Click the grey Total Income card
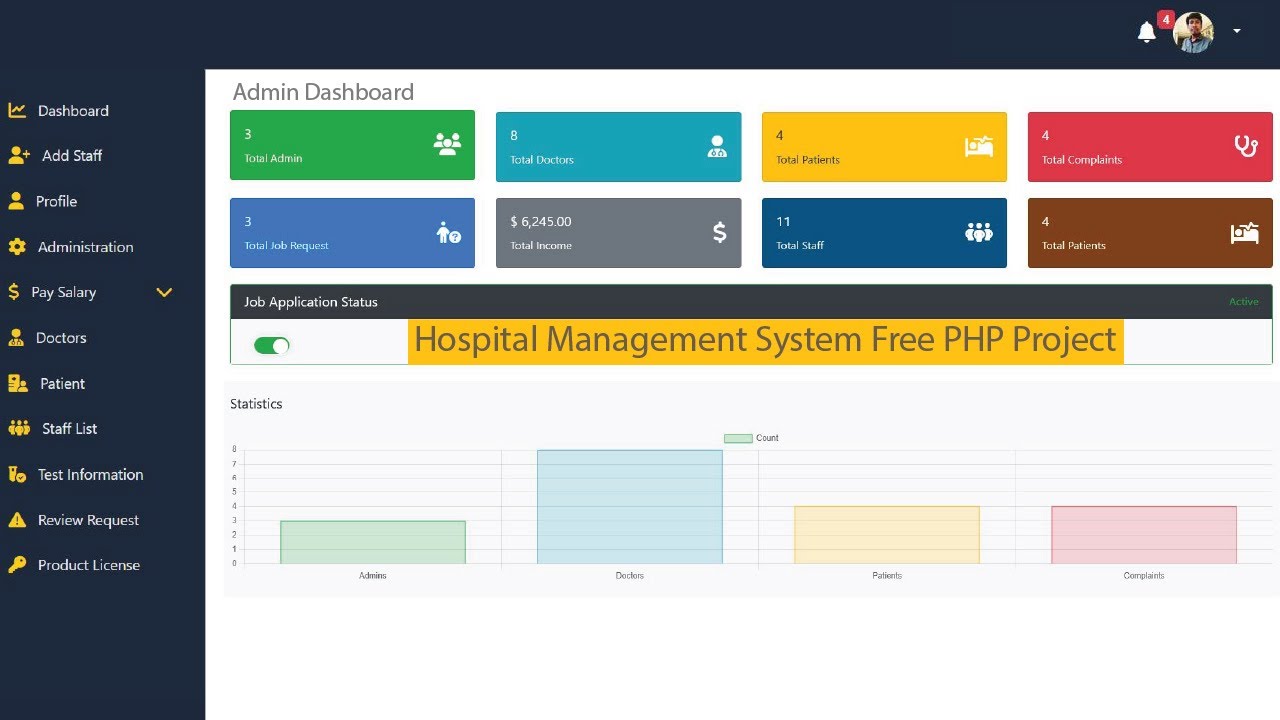The image size is (1280, 720). pos(618,233)
